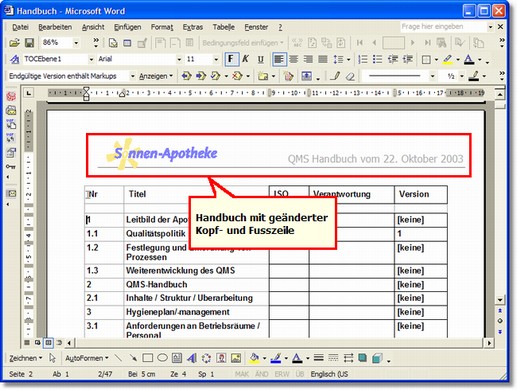Click the Open folder icon in the toolbar
Viewport: 517px width, 390px height.
tap(14, 43)
